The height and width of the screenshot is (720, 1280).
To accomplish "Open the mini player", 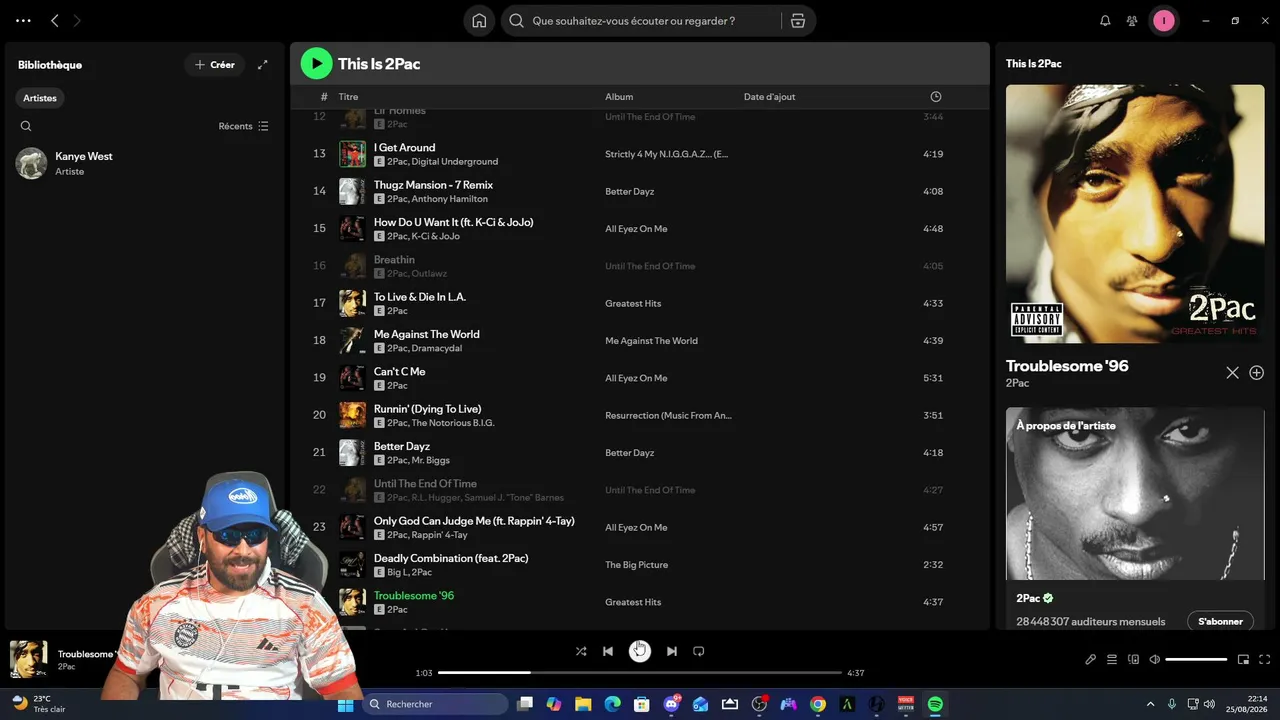I will (x=1243, y=660).
